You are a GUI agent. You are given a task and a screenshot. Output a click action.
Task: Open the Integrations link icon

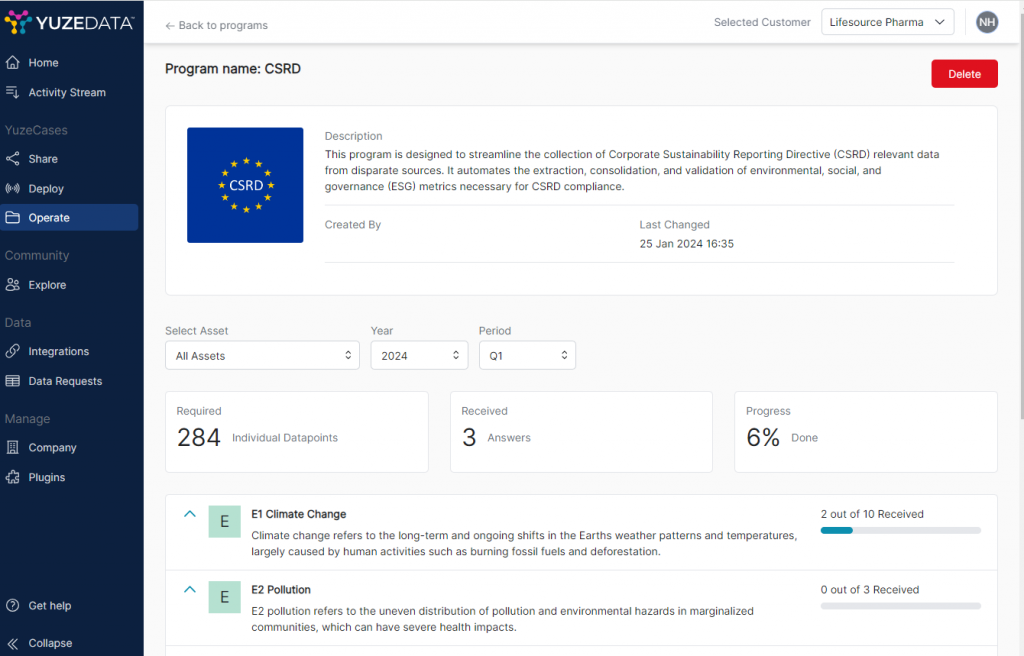(x=13, y=352)
